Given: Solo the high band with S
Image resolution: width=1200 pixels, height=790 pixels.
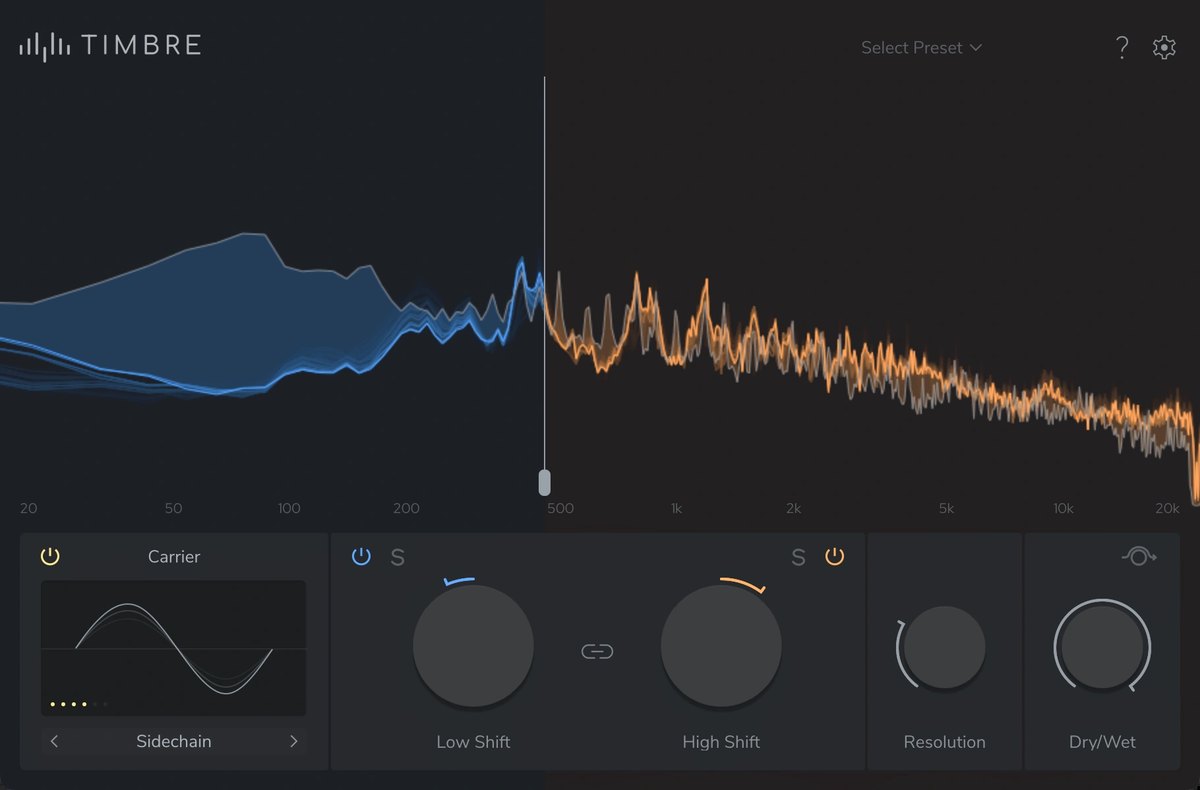Looking at the screenshot, I should tap(798, 557).
